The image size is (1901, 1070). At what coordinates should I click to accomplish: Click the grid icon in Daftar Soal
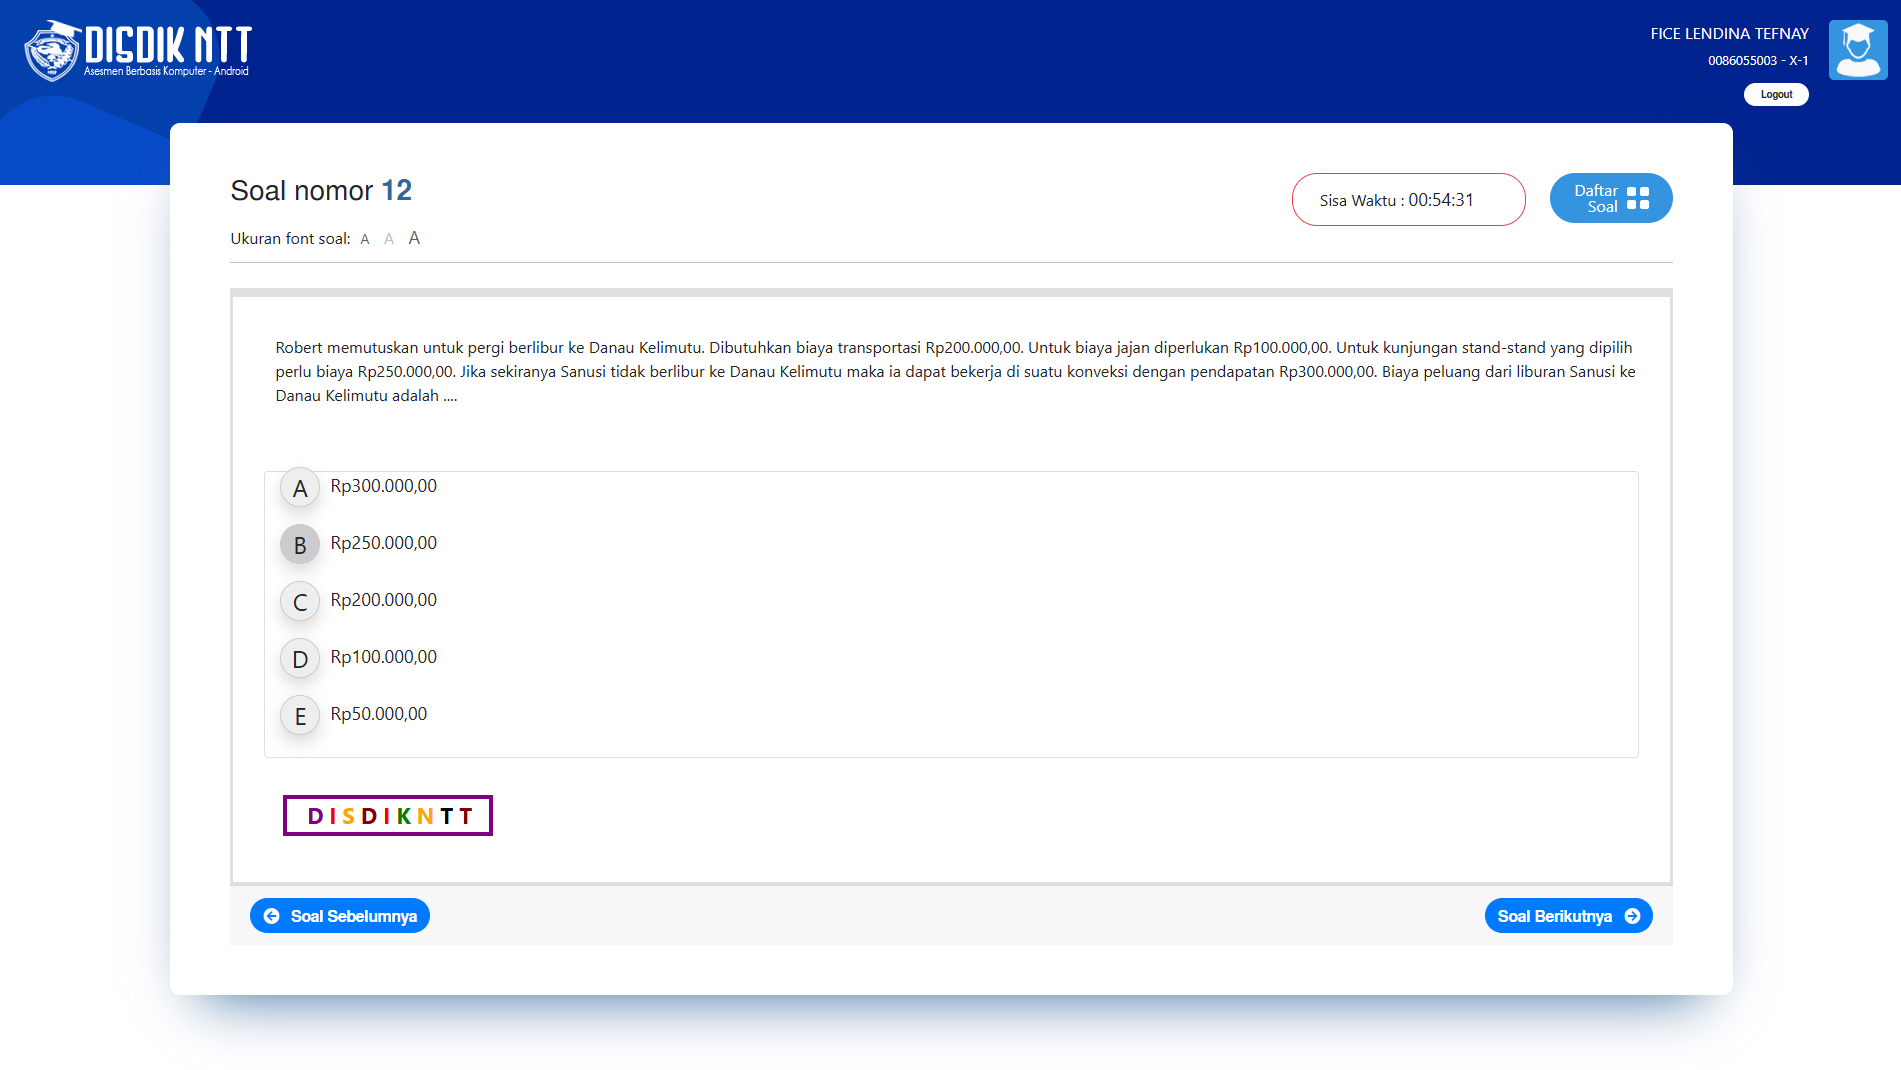click(1638, 198)
